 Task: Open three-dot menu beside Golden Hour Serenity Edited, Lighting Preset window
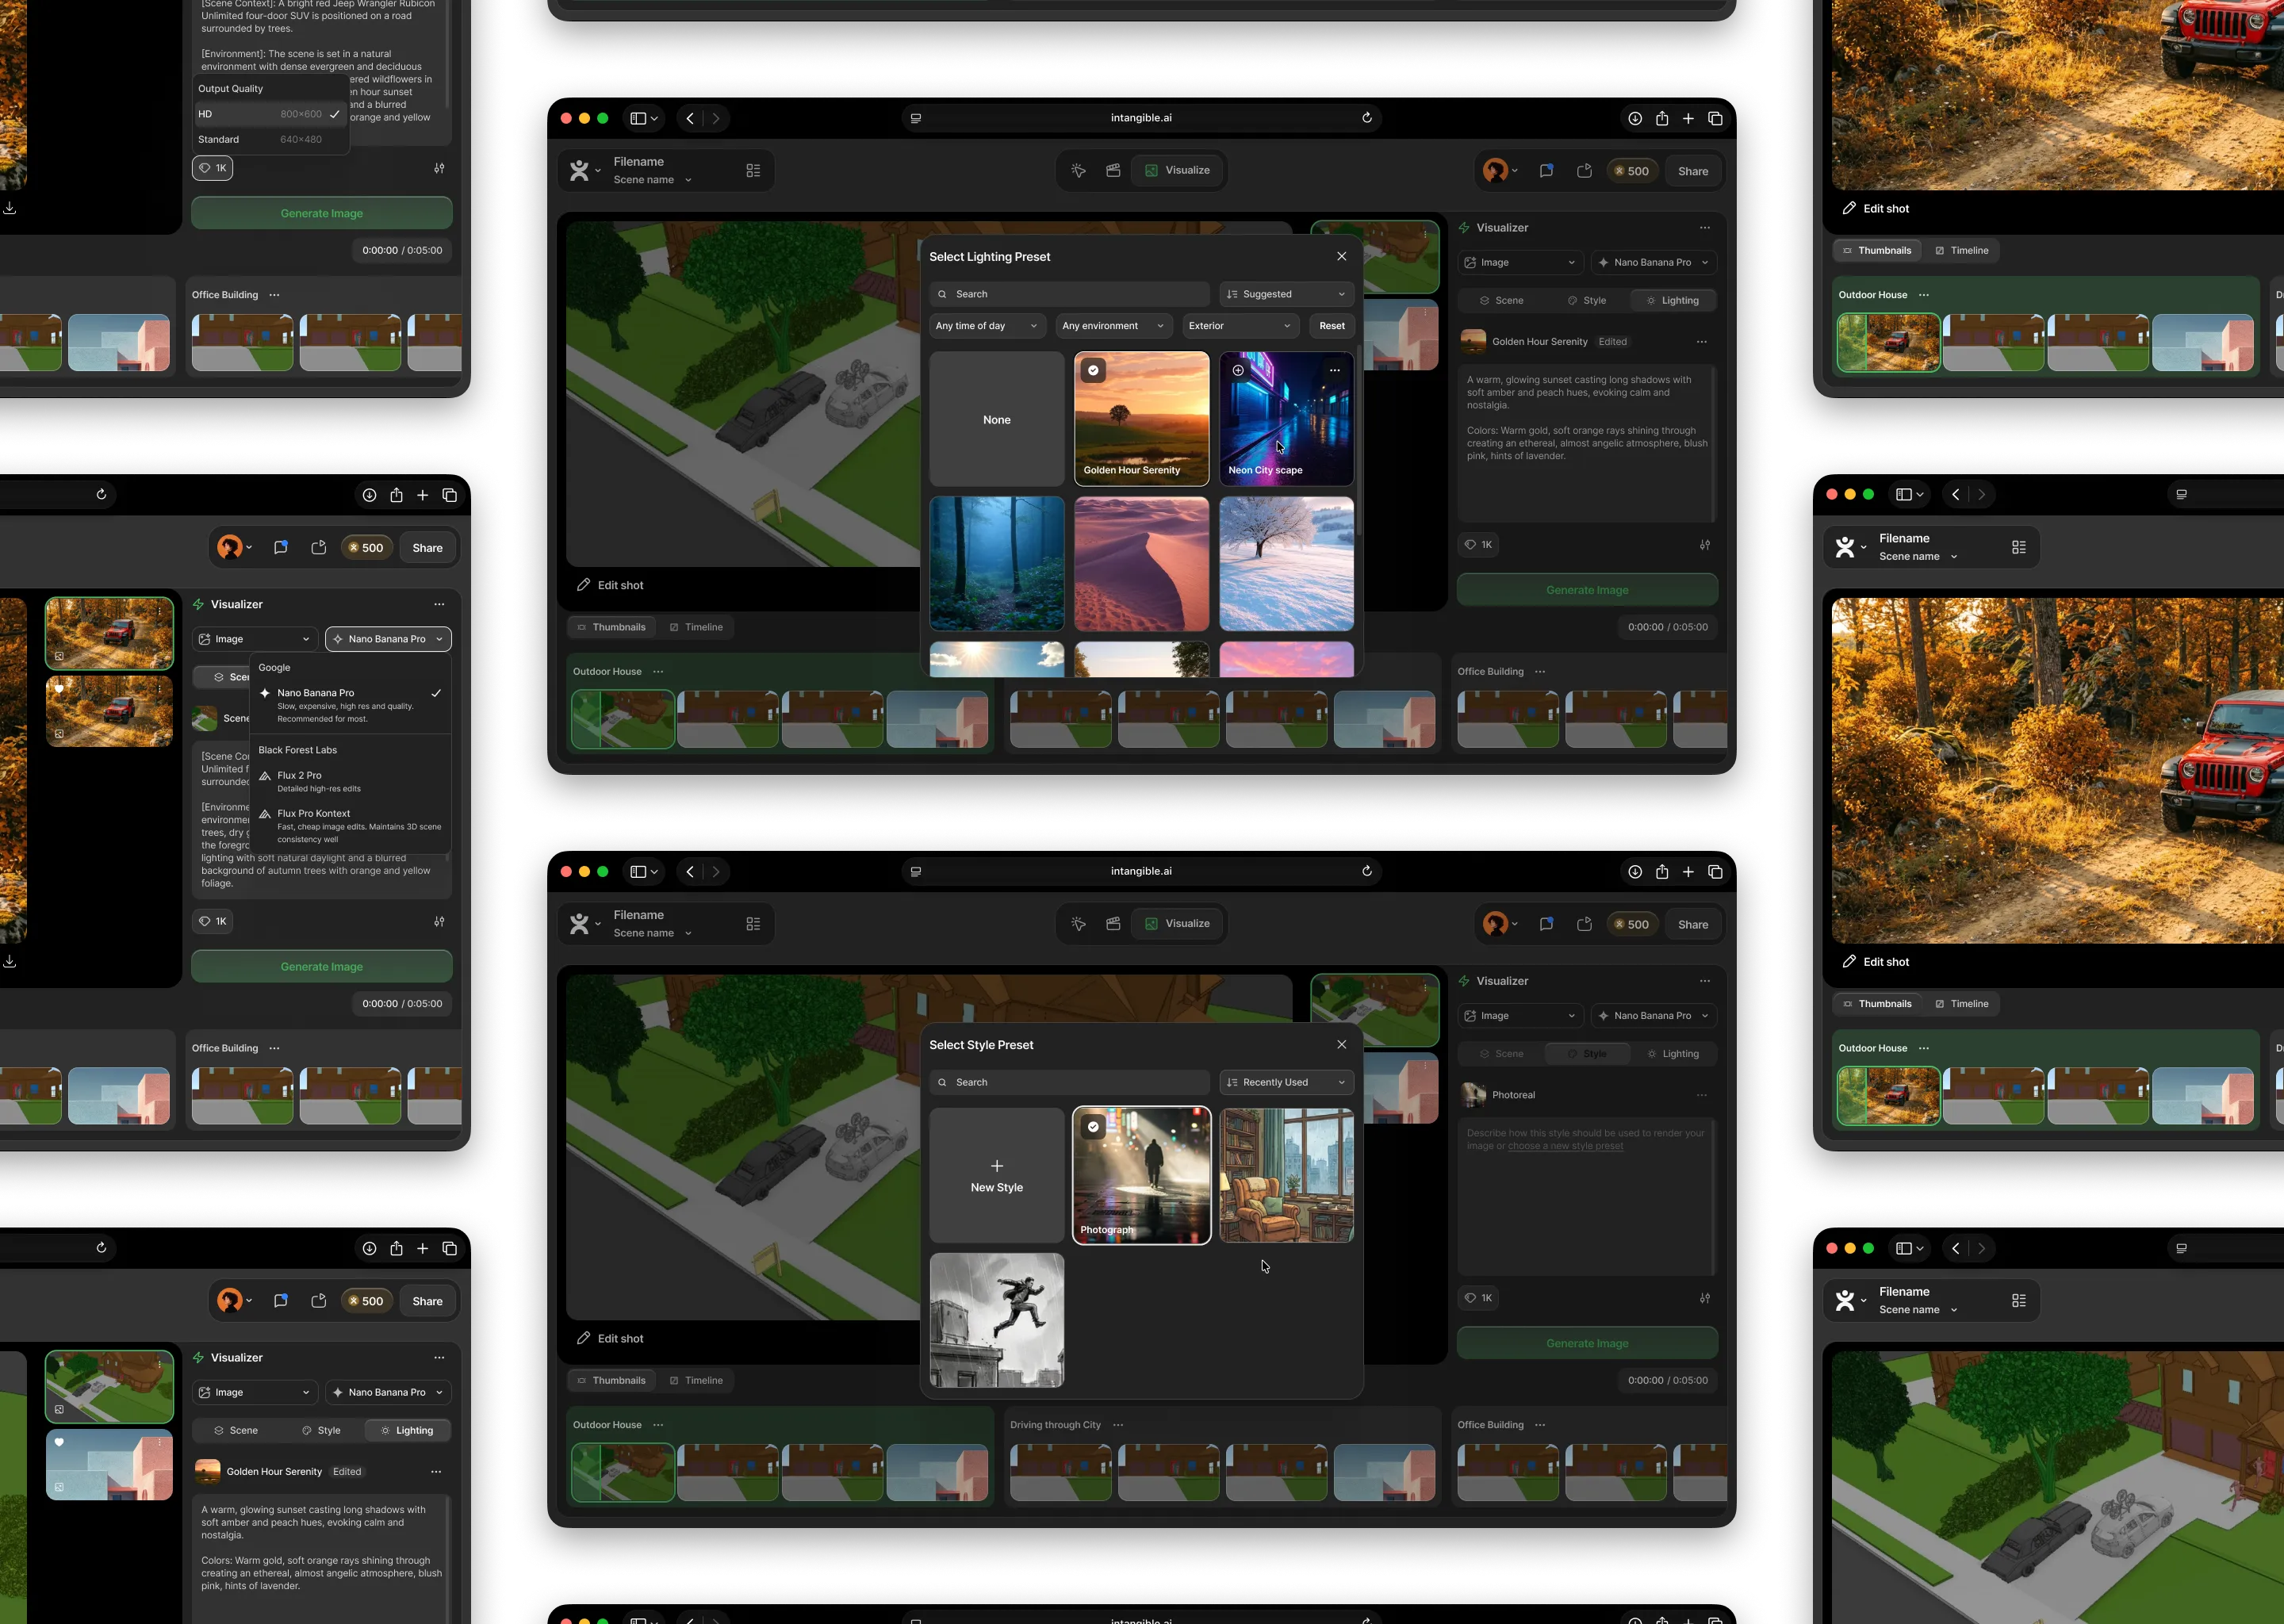[x=1701, y=342]
